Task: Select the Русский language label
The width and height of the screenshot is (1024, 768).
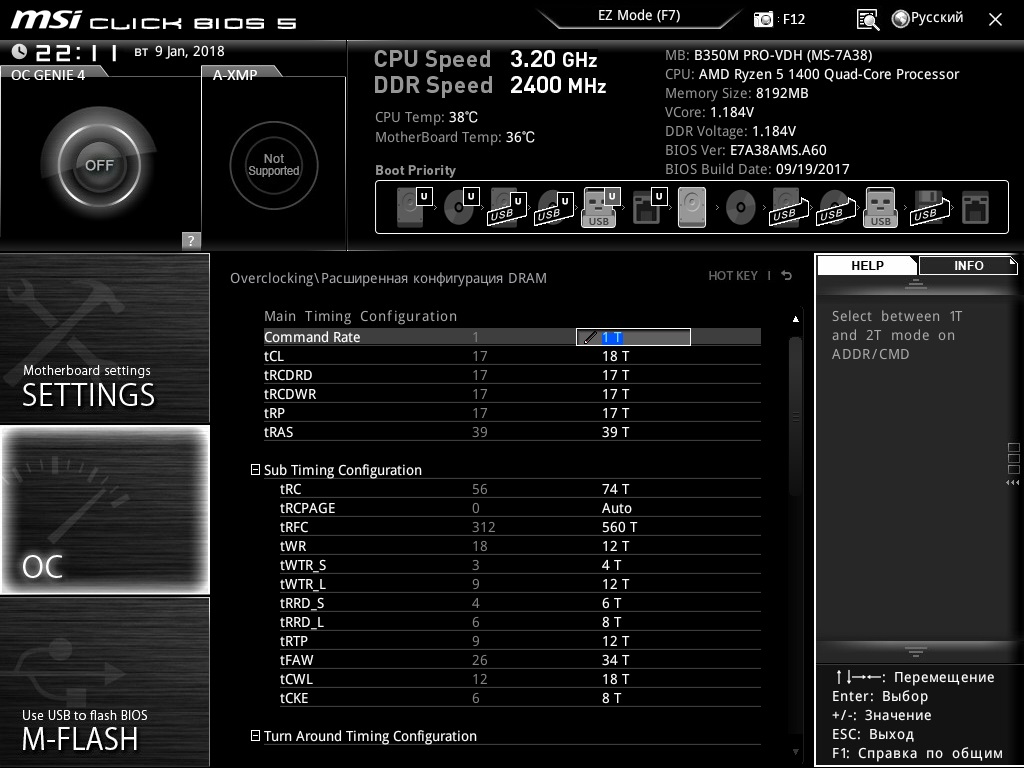Action: (x=936, y=18)
